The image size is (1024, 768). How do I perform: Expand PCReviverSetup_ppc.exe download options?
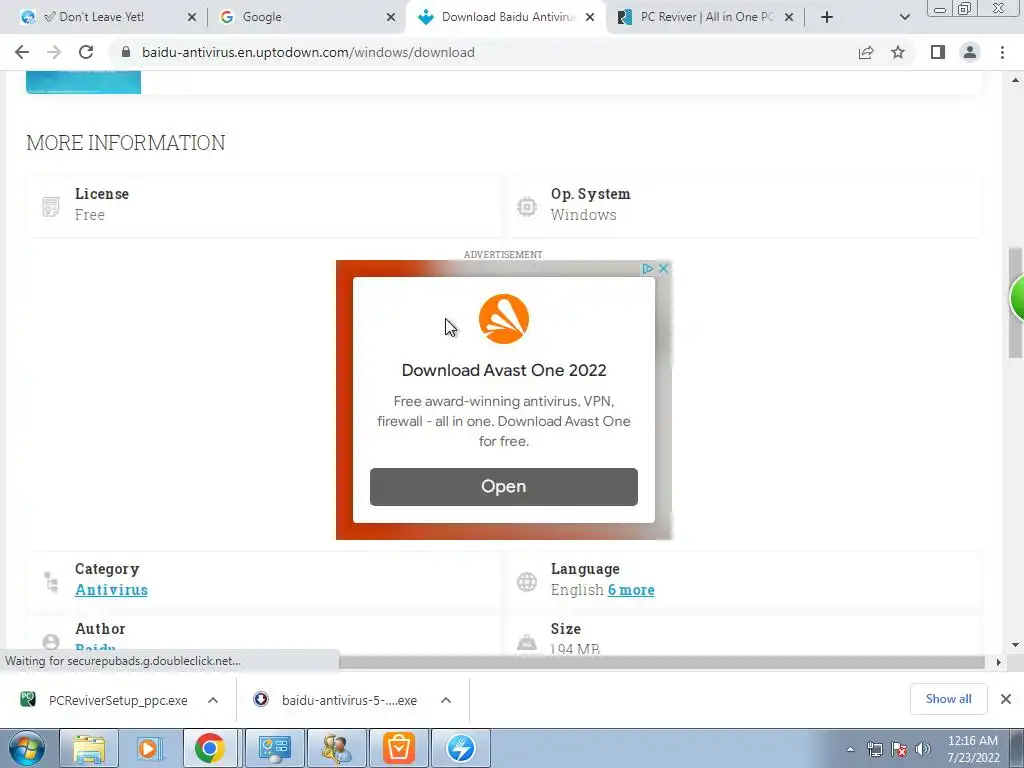213,700
